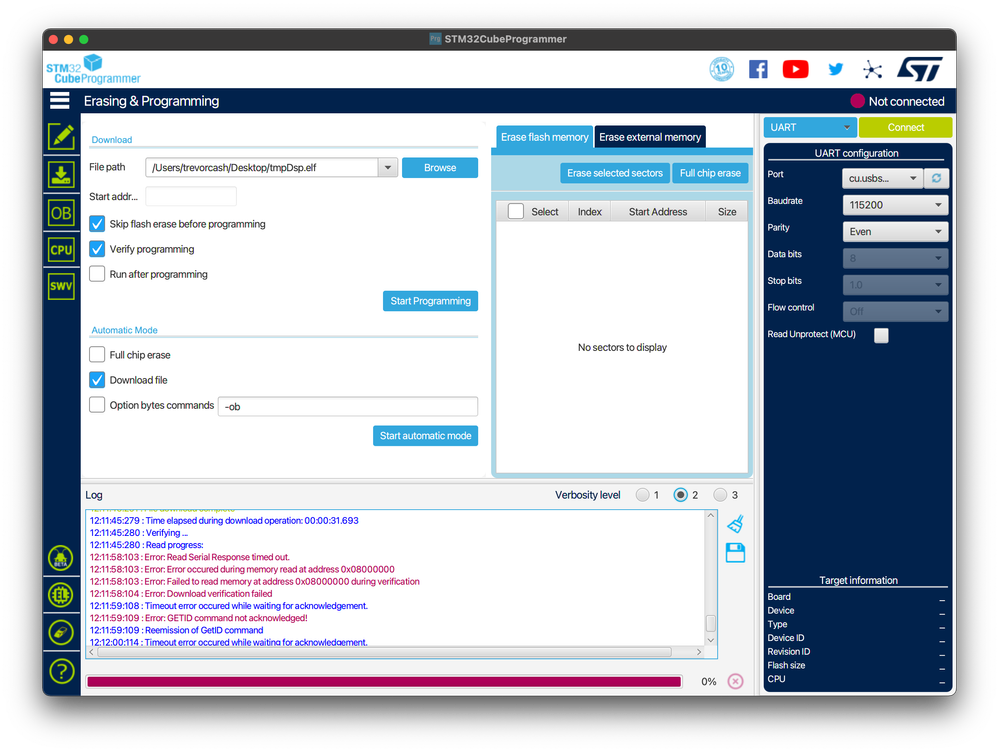Click Full chip erase button
The image size is (999, 752).
click(x=710, y=173)
